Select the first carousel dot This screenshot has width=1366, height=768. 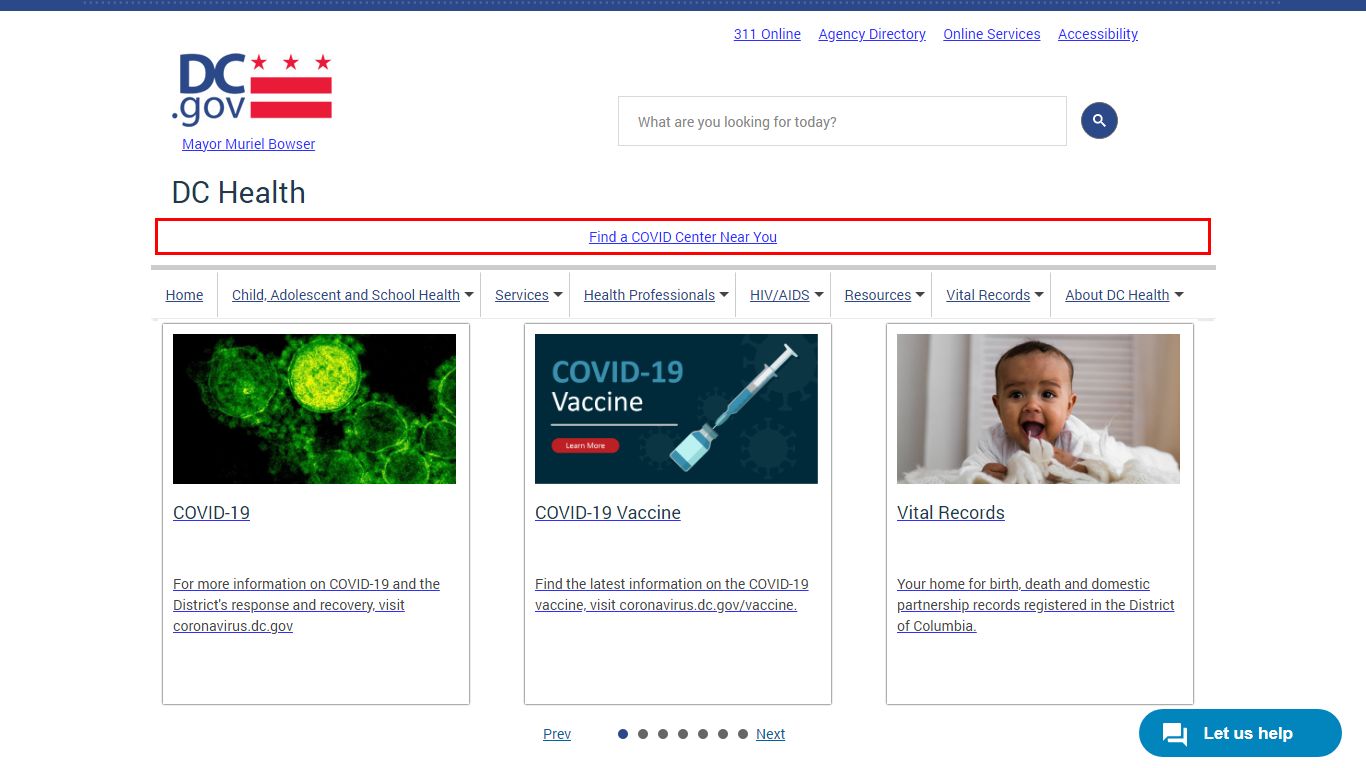tap(623, 734)
